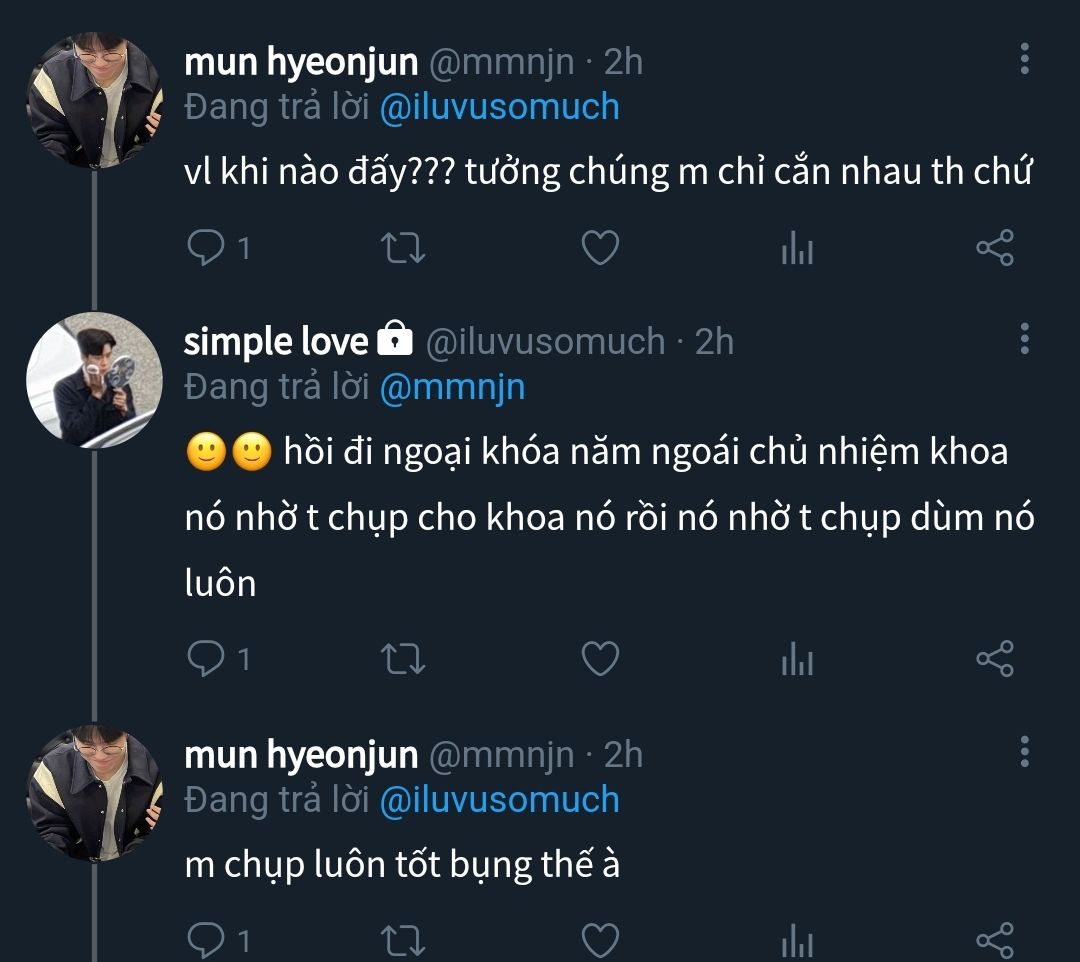Open more options on simple love tweet

click(x=1024, y=340)
